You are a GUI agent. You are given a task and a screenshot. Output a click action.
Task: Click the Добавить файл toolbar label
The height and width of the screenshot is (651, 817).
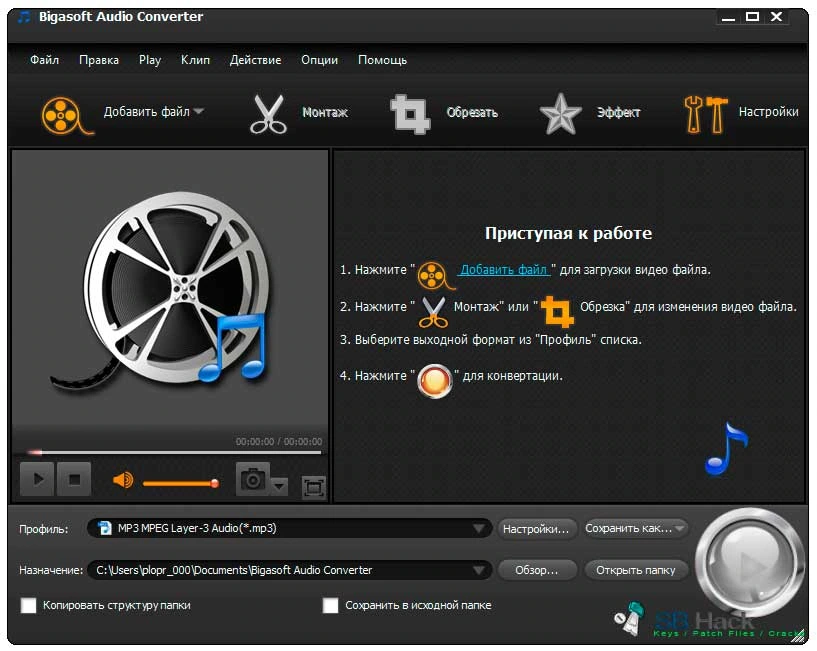click(x=146, y=112)
